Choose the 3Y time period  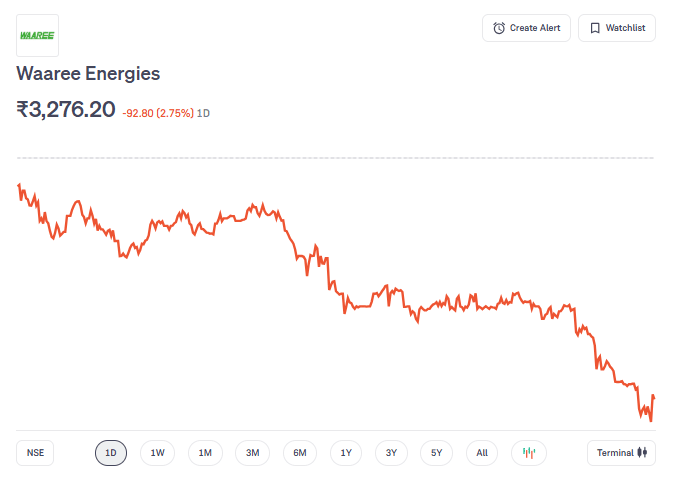coord(392,453)
